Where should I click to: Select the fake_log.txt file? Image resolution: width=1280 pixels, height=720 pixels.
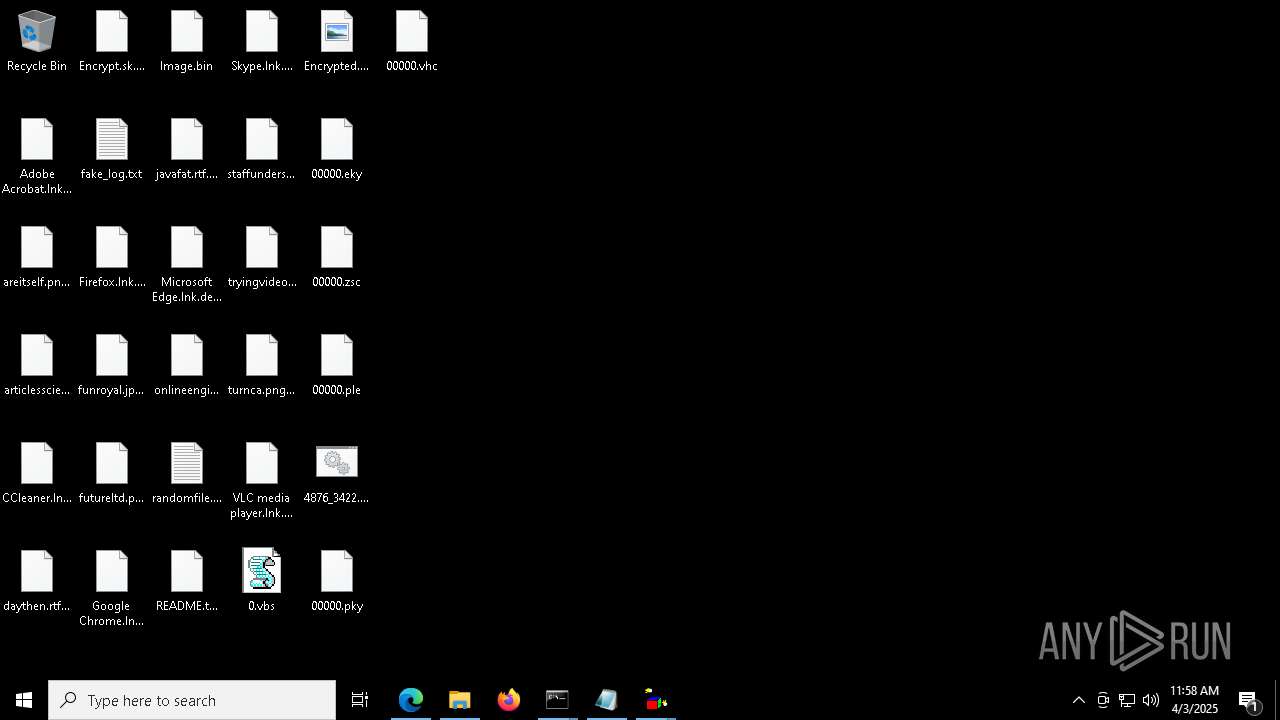[x=112, y=150]
